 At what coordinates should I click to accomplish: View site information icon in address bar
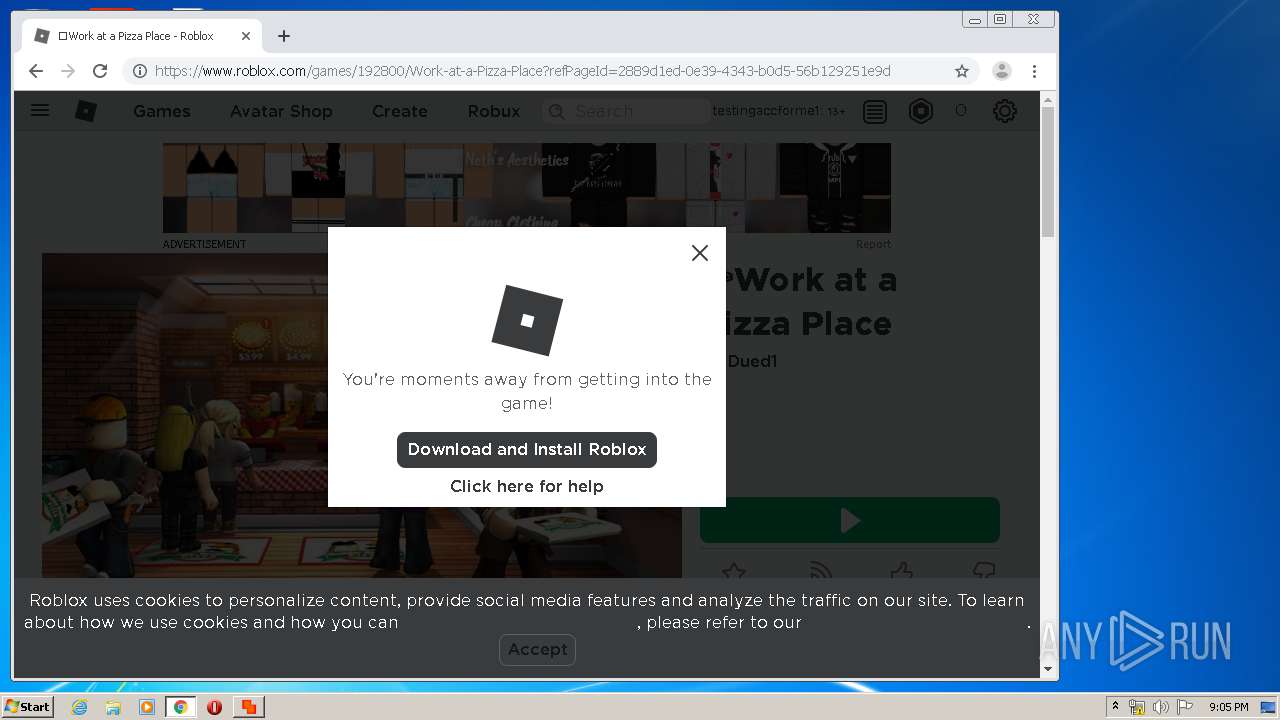coord(140,71)
